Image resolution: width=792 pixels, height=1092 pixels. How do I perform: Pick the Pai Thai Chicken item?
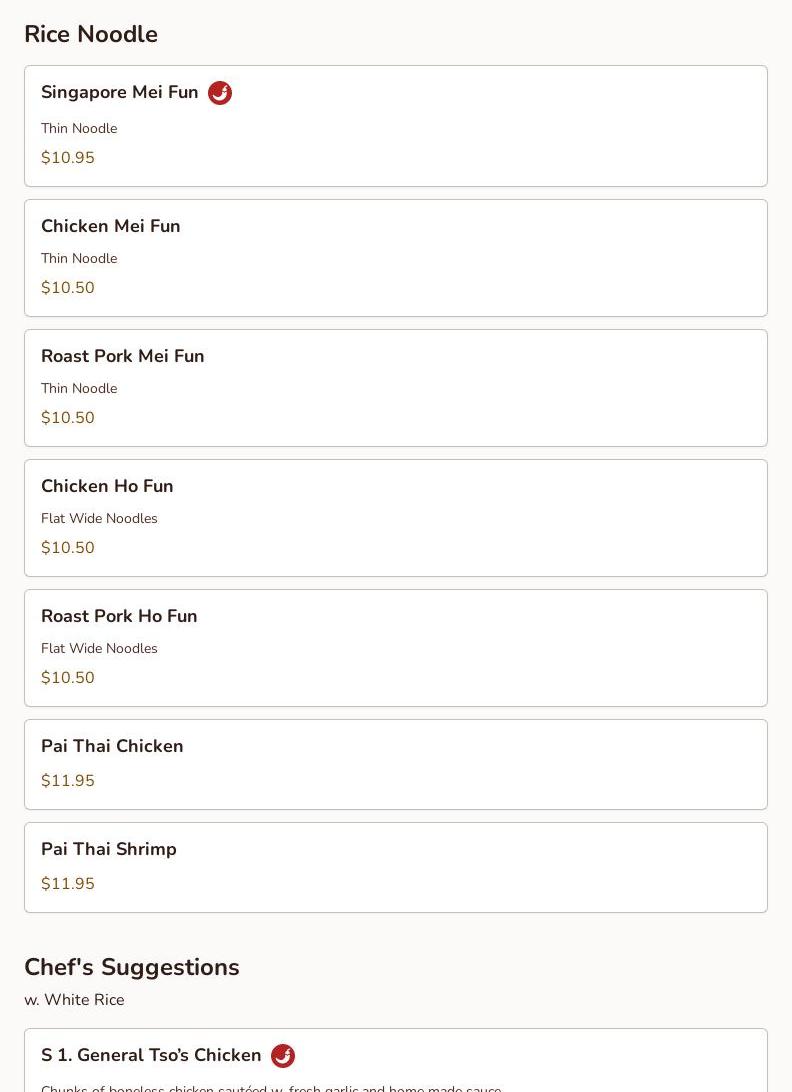(396, 765)
